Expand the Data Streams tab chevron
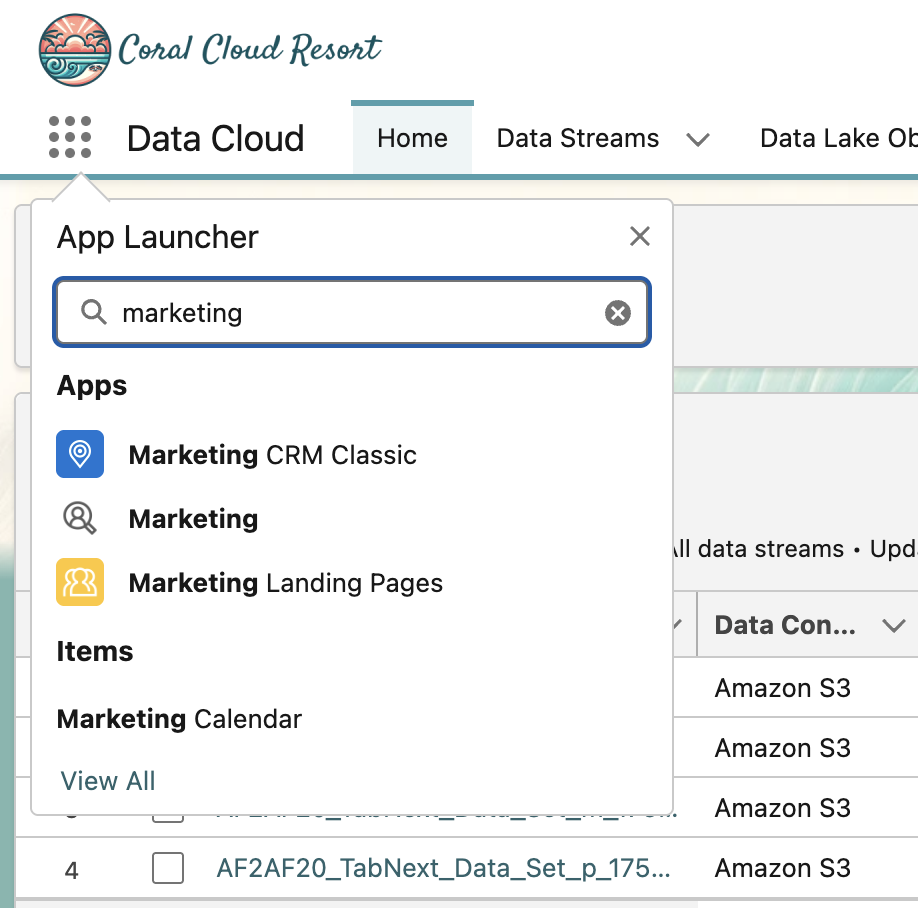The height and width of the screenshot is (908, 918). 698,139
